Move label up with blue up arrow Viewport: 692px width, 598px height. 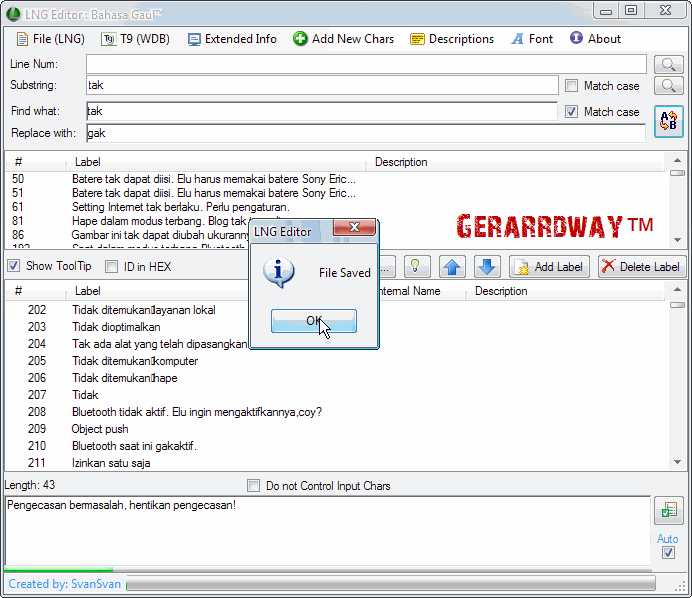tap(452, 266)
